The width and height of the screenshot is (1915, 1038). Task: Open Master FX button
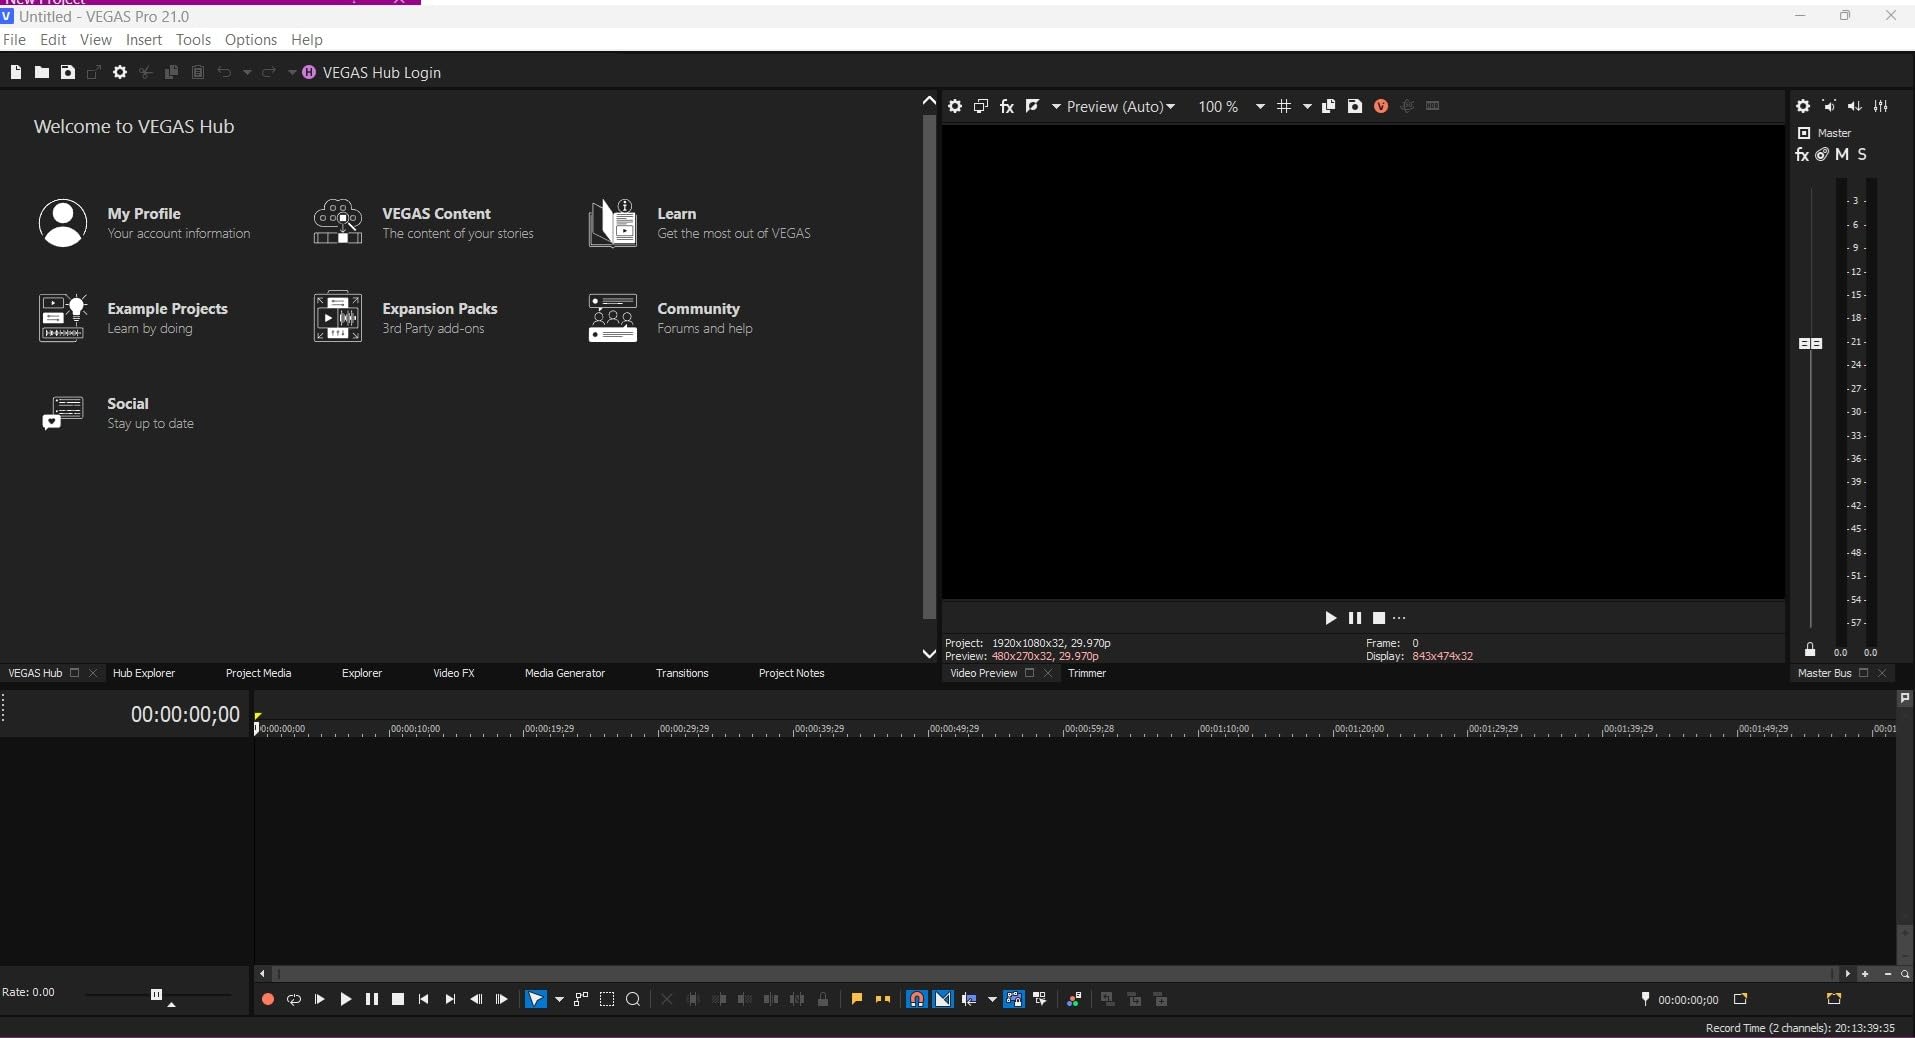tap(1802, 155)
